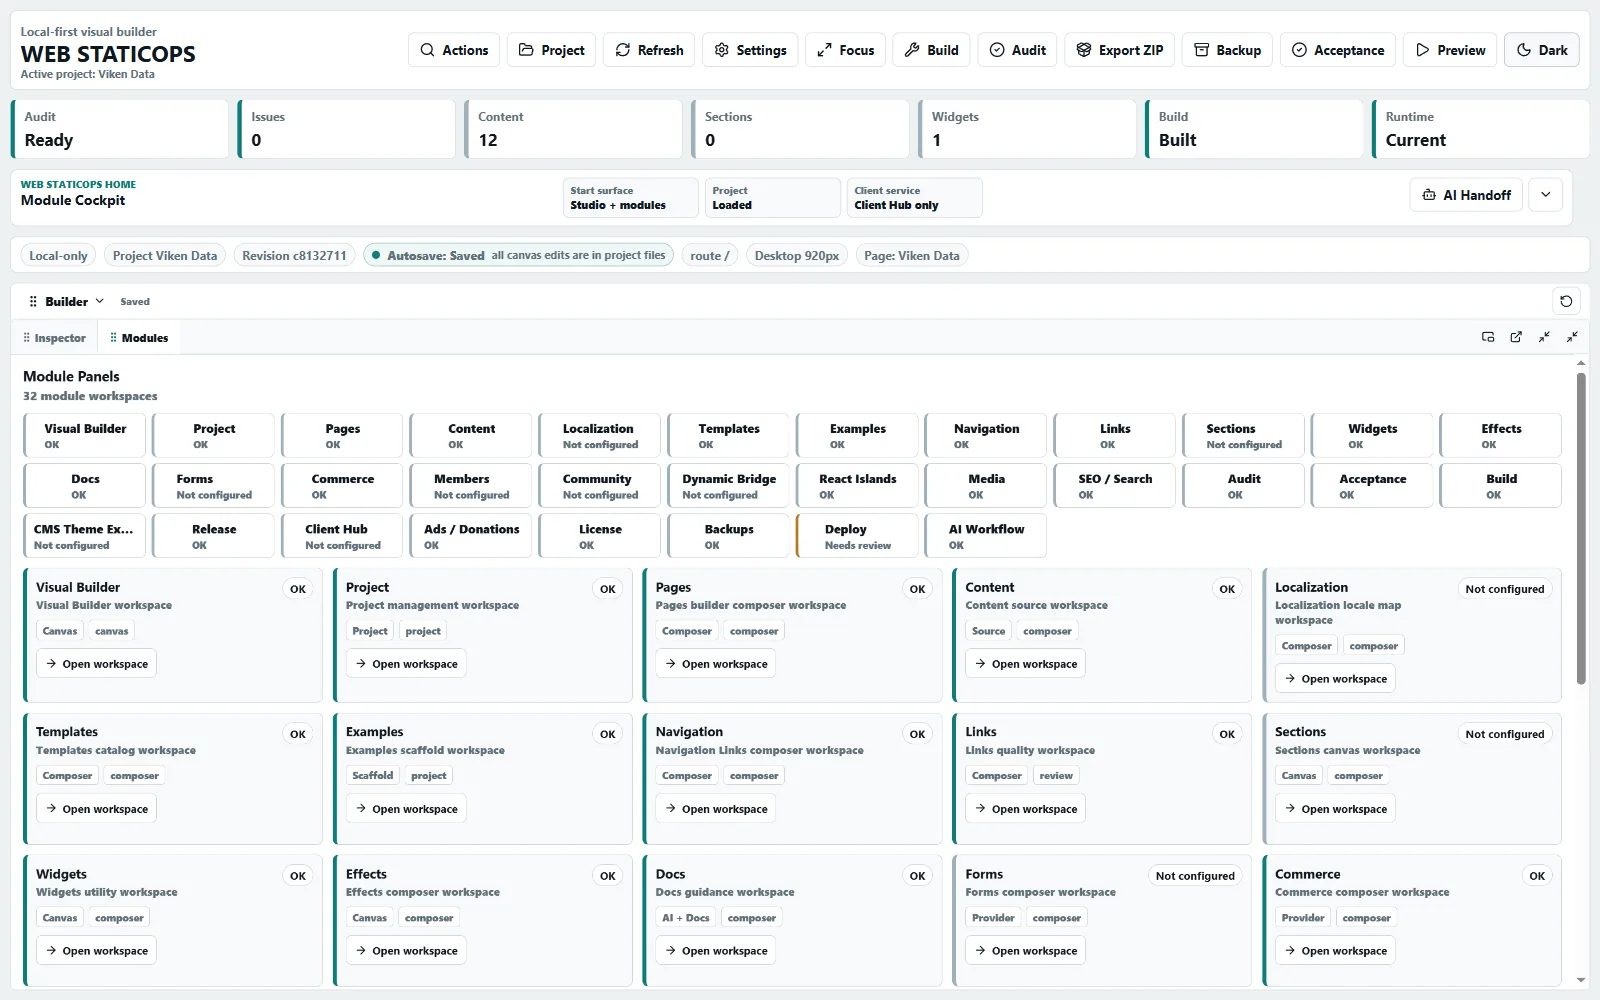1600x1000 pixels.
Task: Open workspace in Project card
Action: (406, 664)
